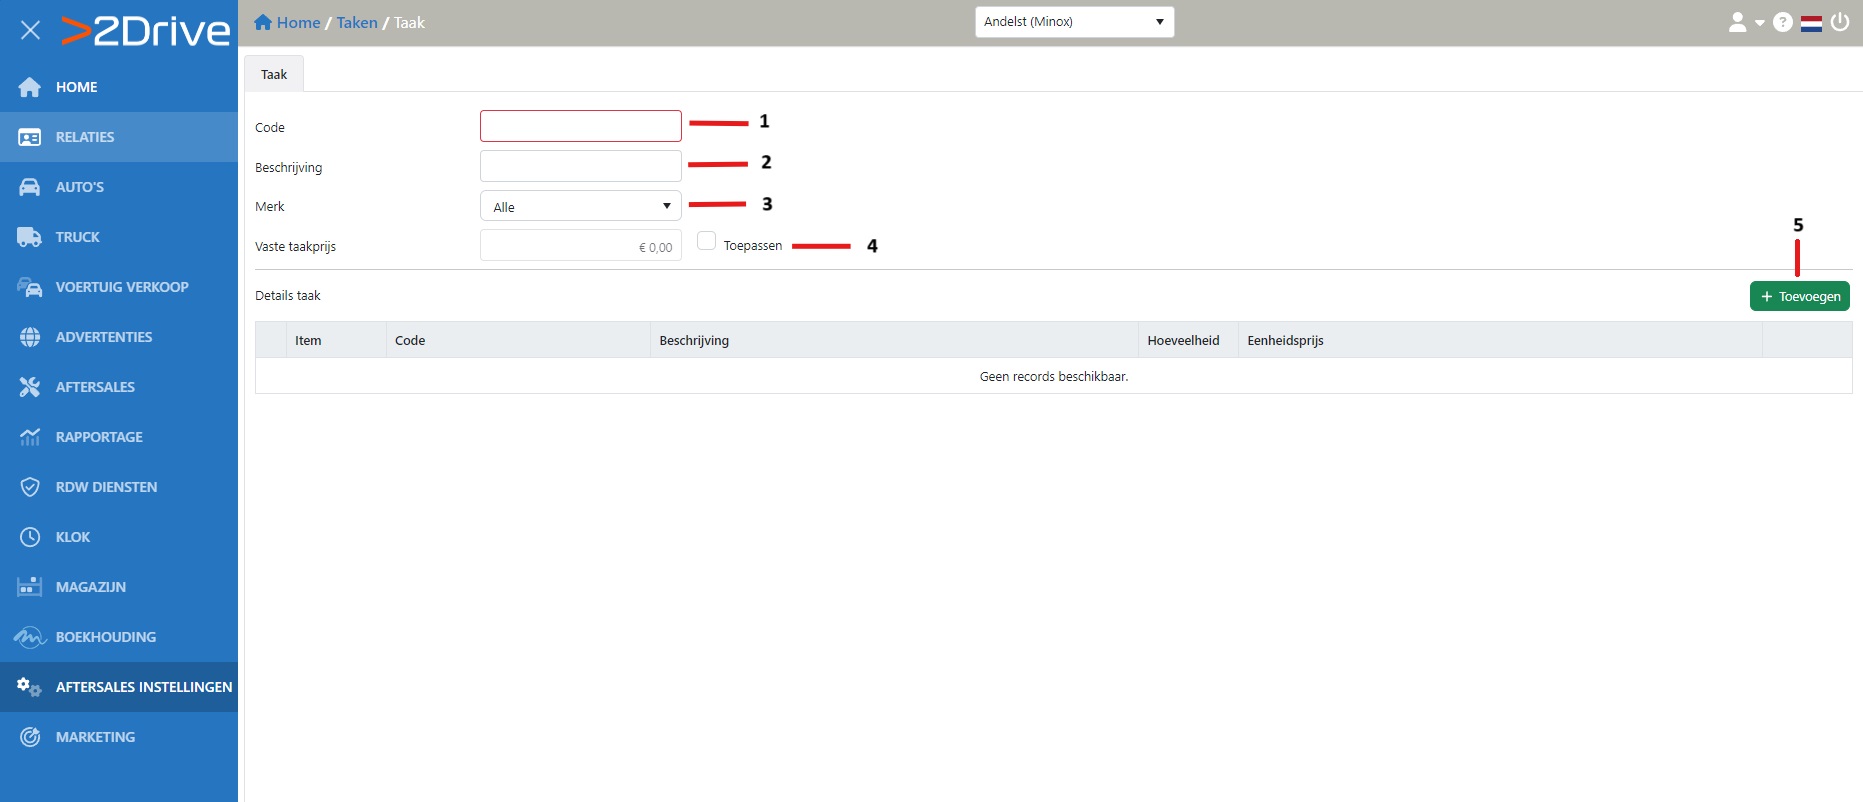Select the Truck icon in sidebar

(x=30, y=237)
